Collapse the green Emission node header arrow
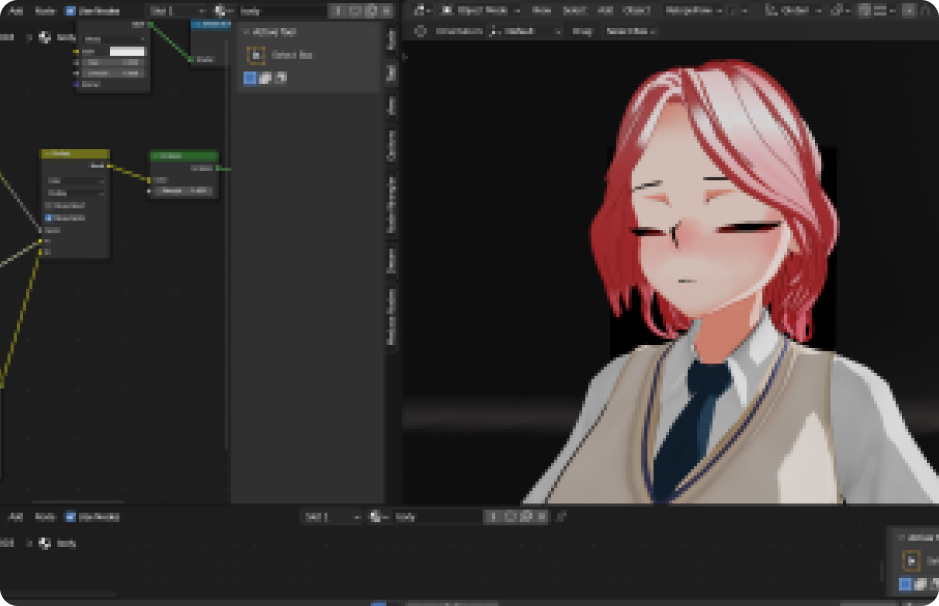 coord(156,156)
